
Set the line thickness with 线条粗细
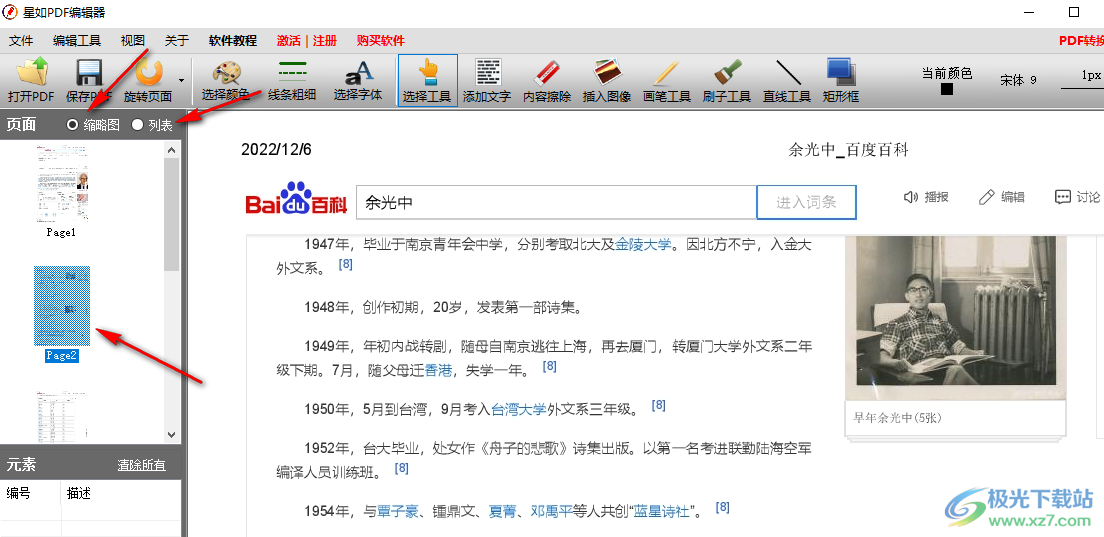[x=291, y=80]
